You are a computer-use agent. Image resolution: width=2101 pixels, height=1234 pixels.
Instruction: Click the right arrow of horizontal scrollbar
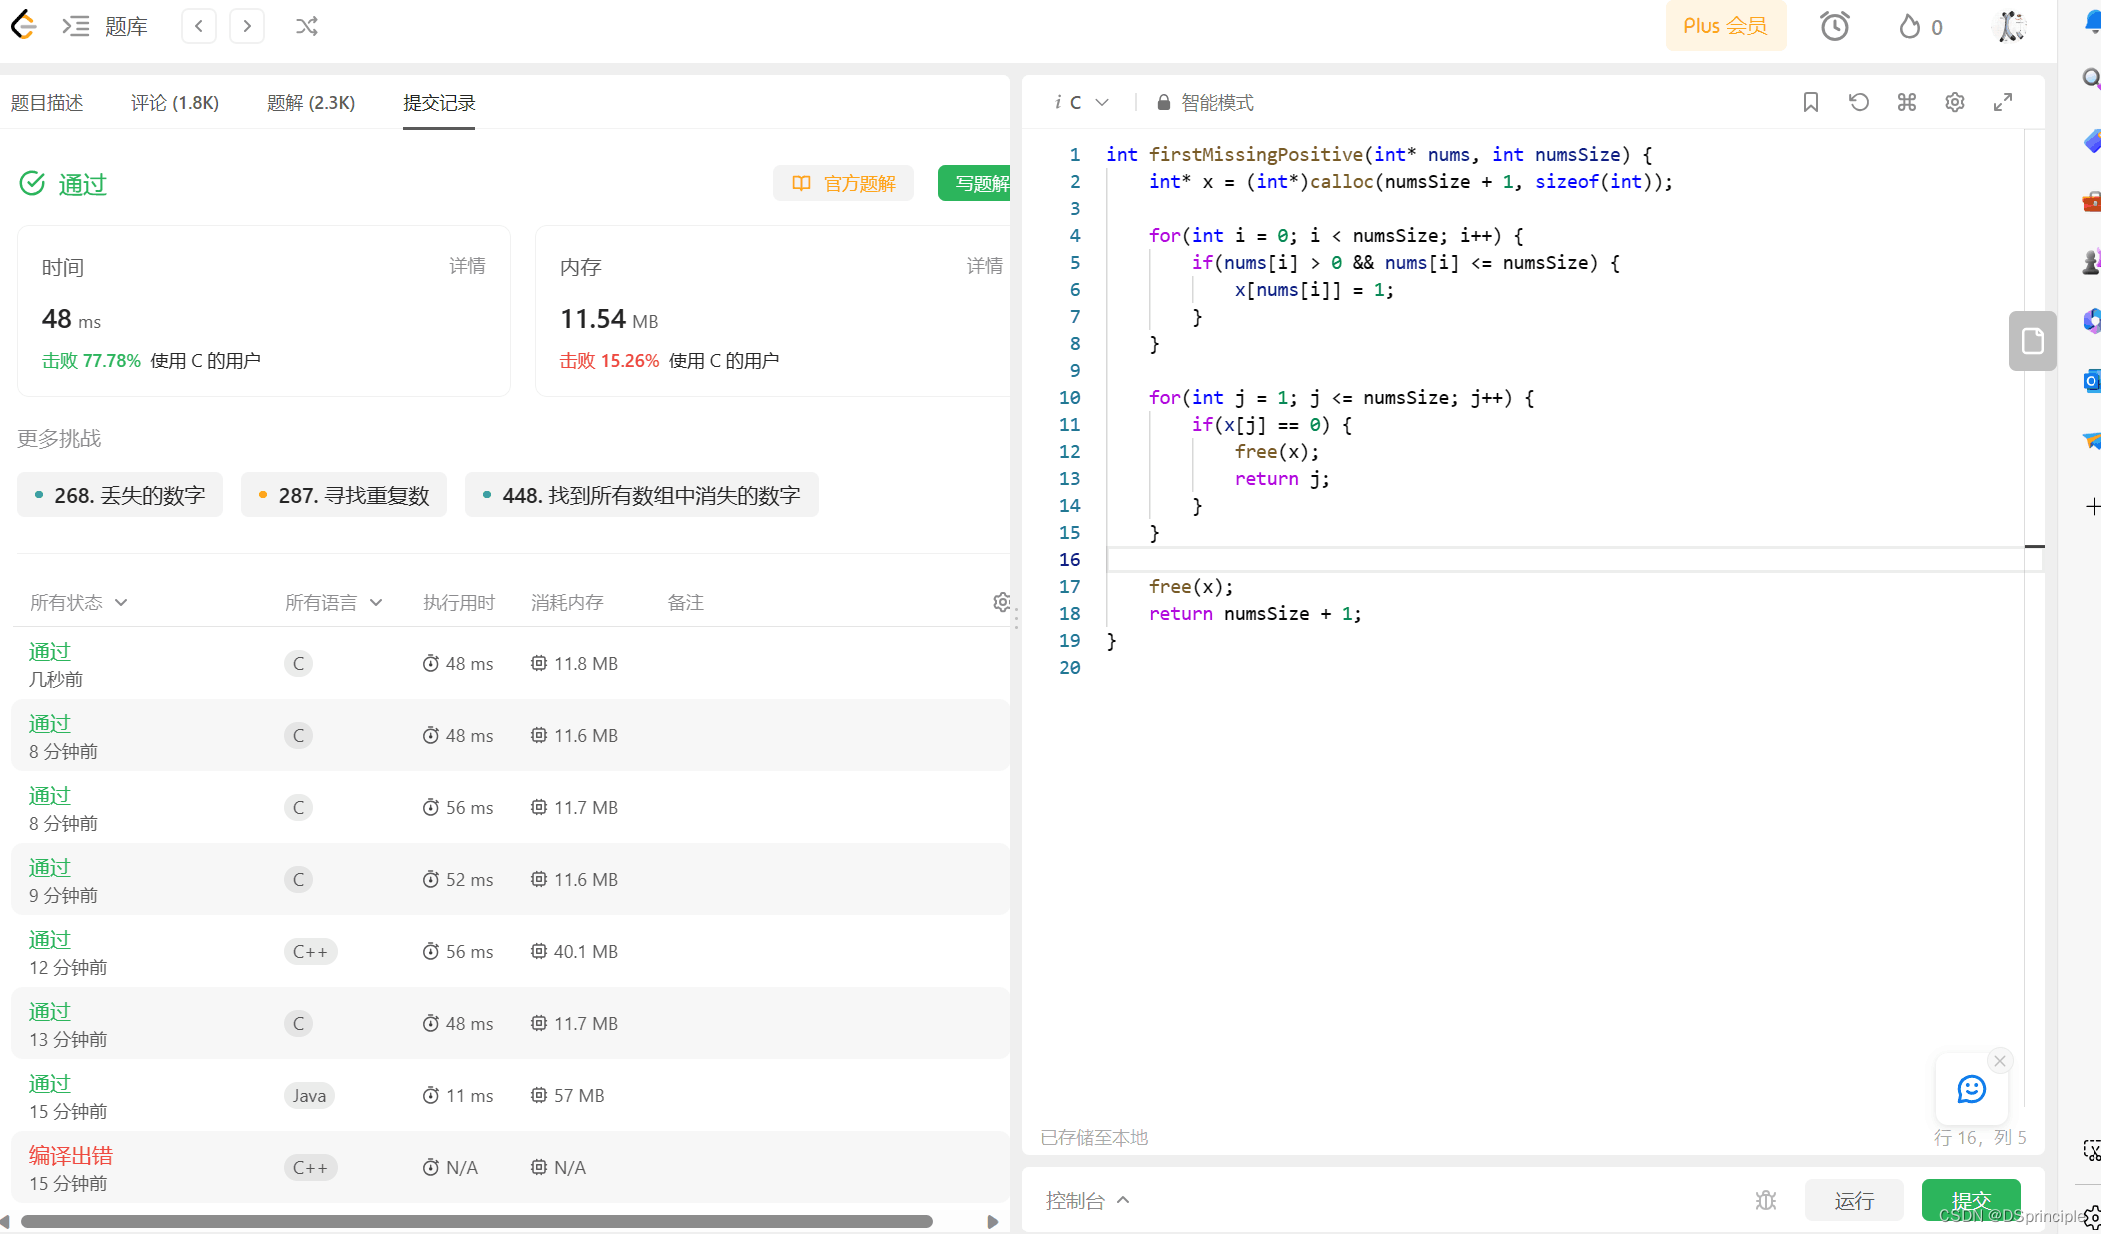click(x=992, y=1221)
